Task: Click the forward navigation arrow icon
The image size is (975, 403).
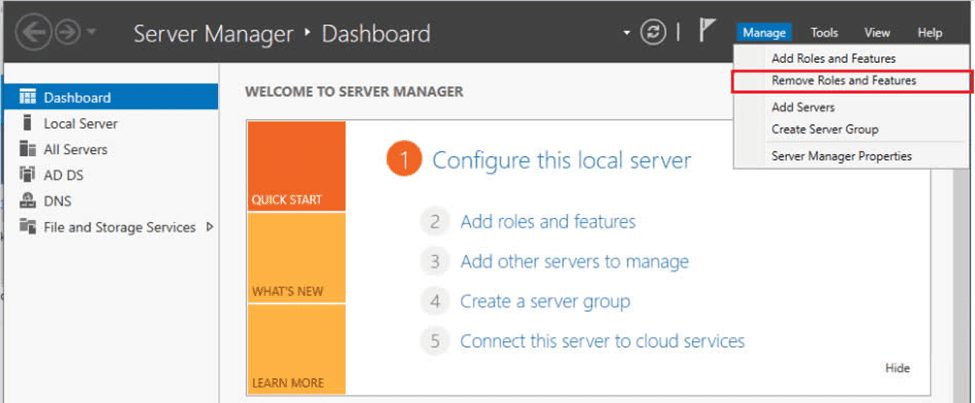Action: coord(68,32)
